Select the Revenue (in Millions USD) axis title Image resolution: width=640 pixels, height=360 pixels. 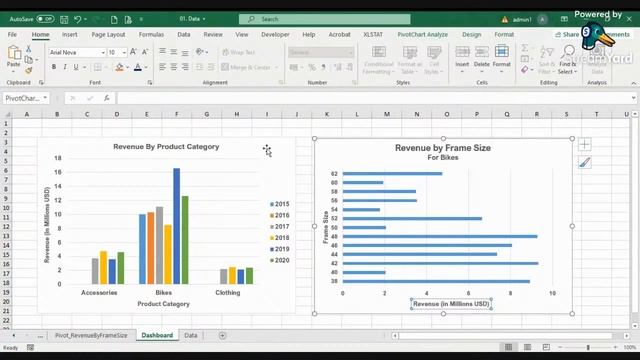[451, 304]
